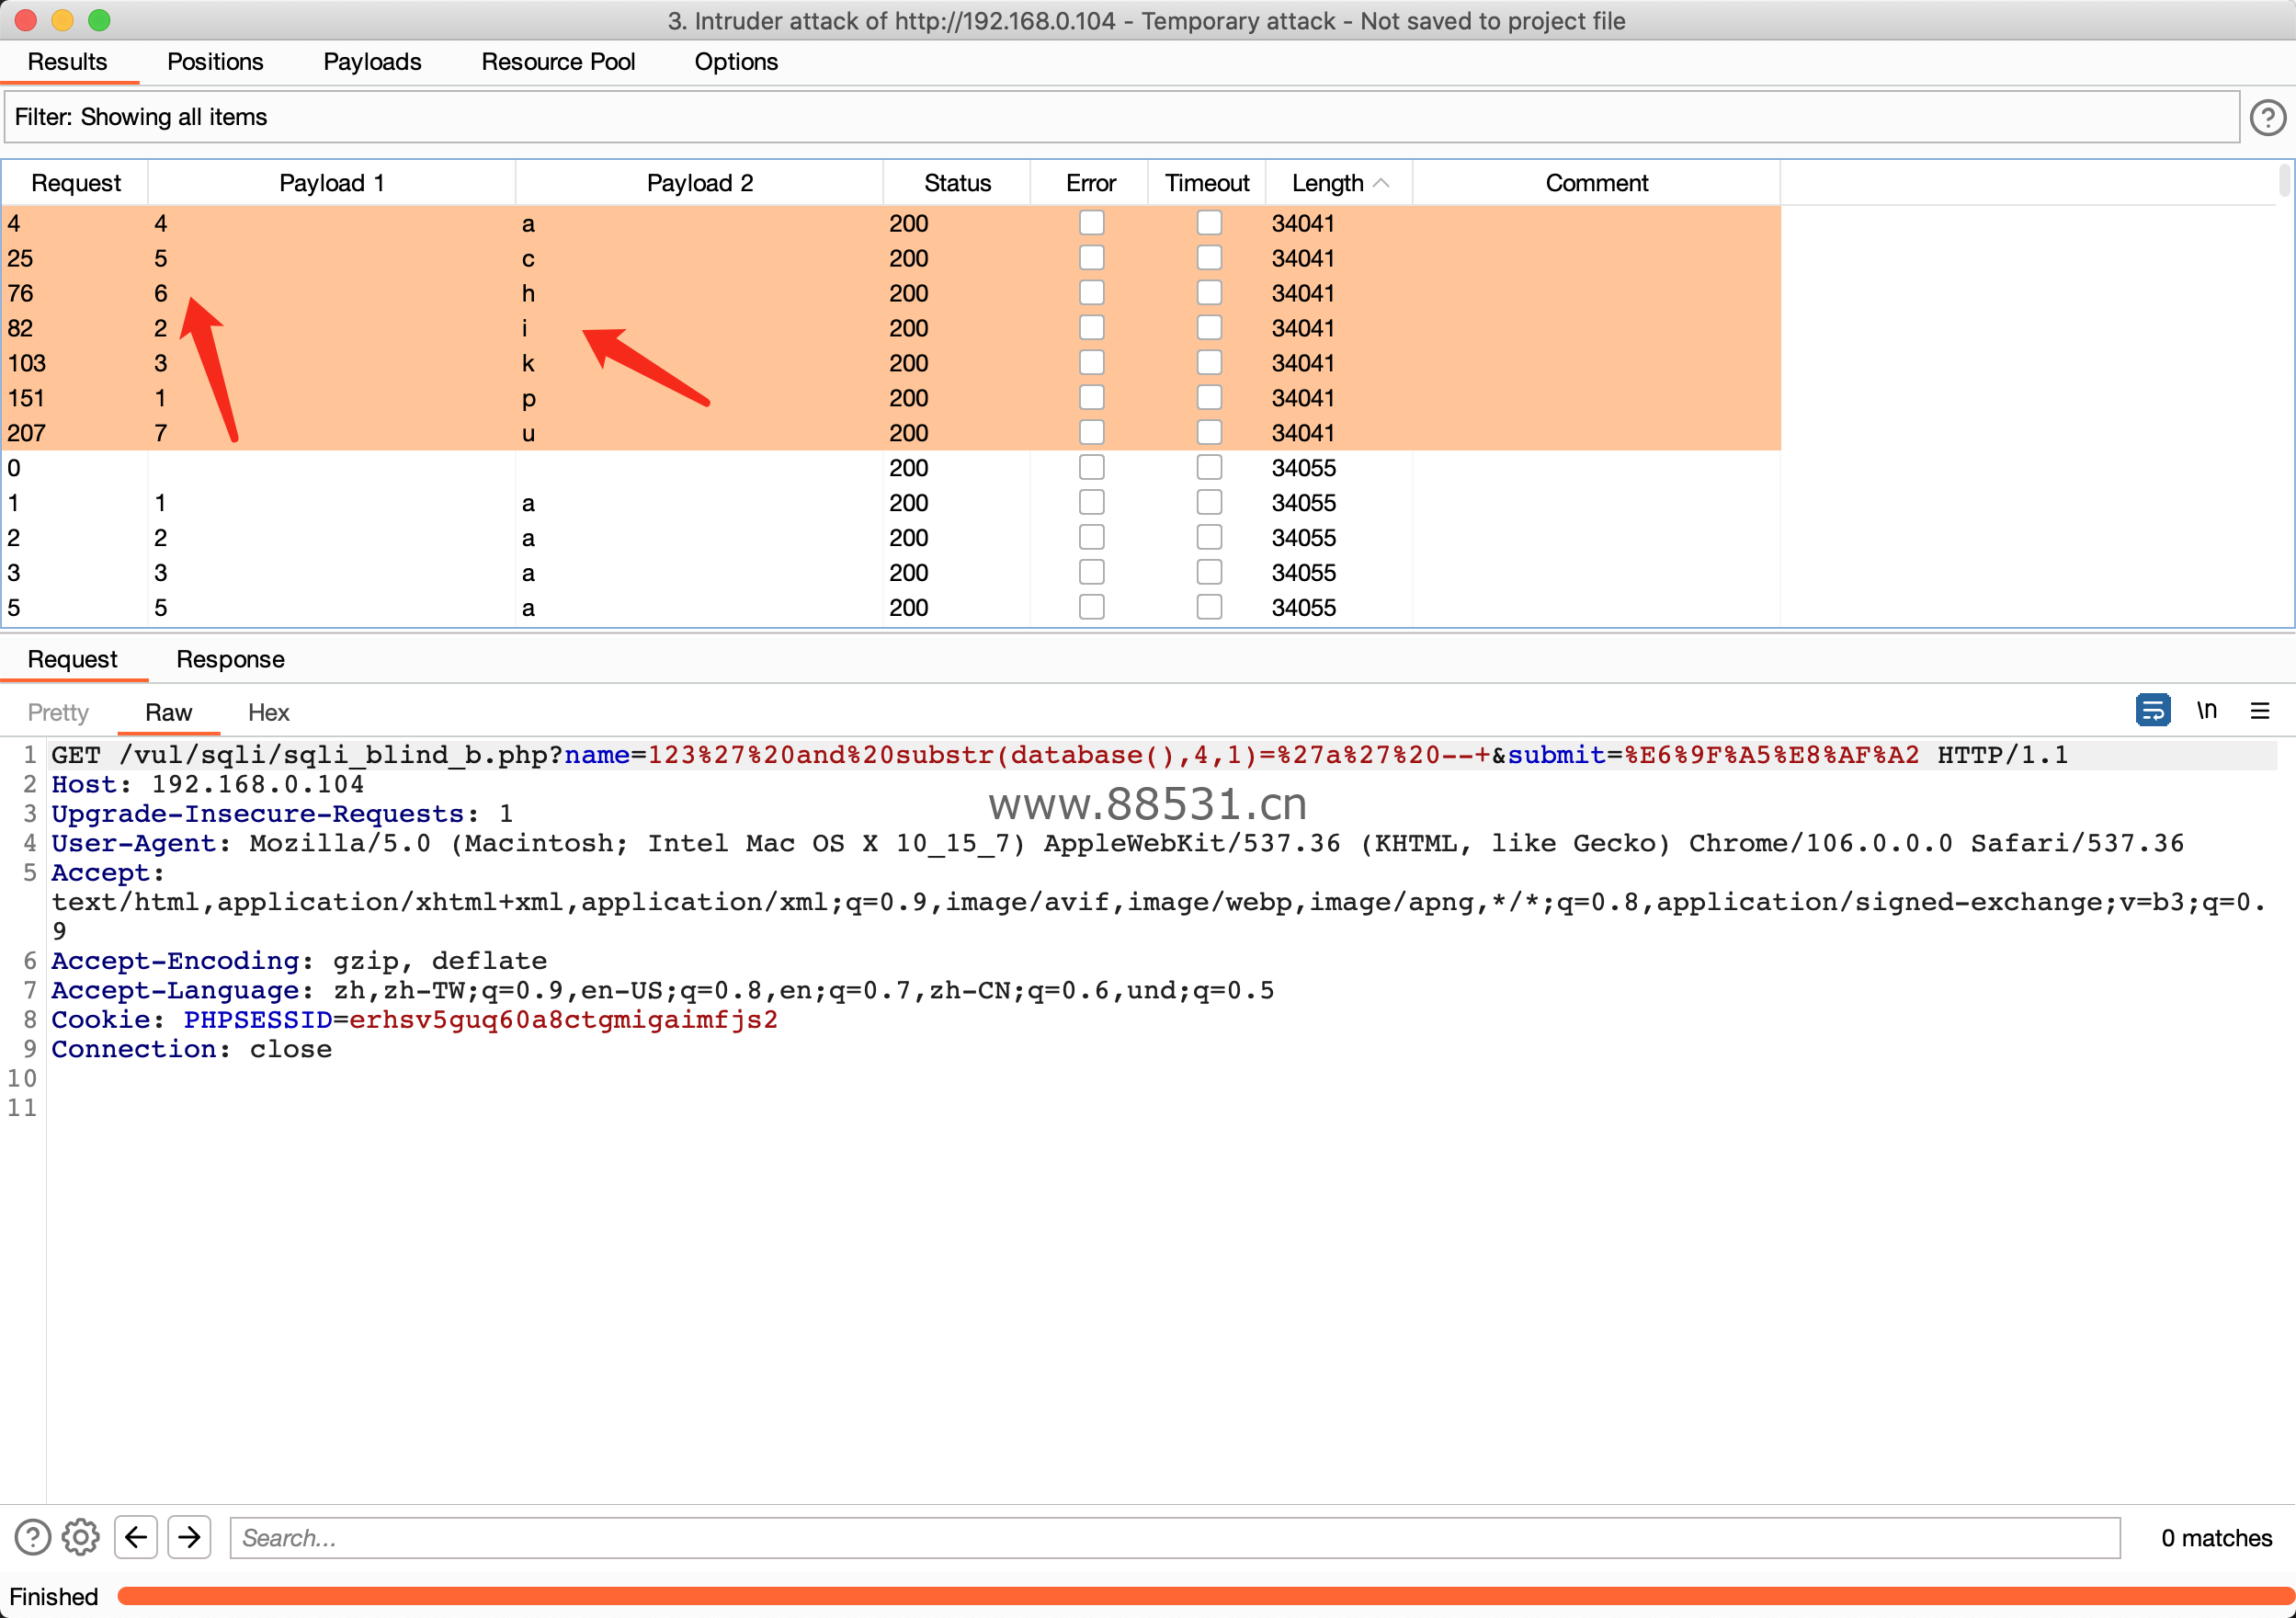Toggle word wrap in message editor
Screen dimensions: 2296x1618
2152,710
